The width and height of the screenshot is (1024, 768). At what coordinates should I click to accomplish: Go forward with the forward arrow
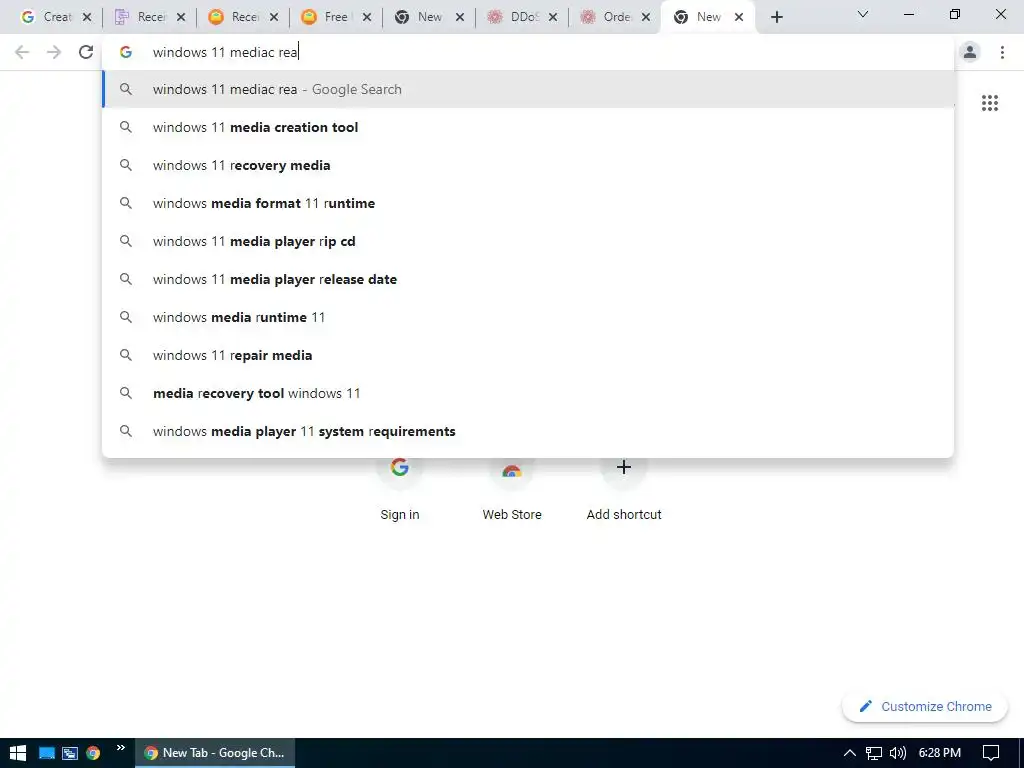[54, 52]
